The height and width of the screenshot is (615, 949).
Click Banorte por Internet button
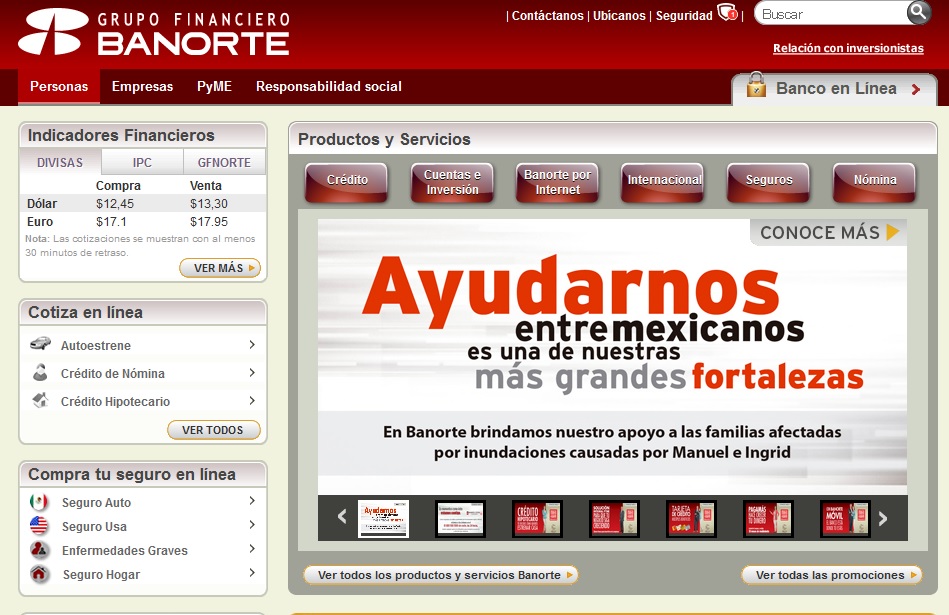click(x=557, y=182)
